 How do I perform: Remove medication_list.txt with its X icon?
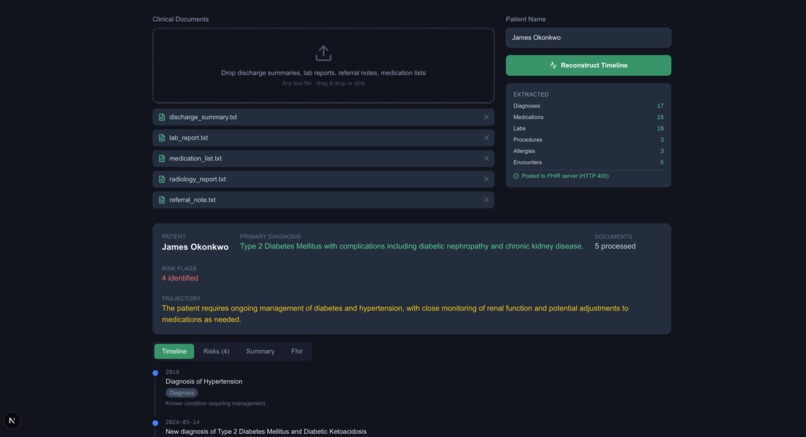pos(486,158)
